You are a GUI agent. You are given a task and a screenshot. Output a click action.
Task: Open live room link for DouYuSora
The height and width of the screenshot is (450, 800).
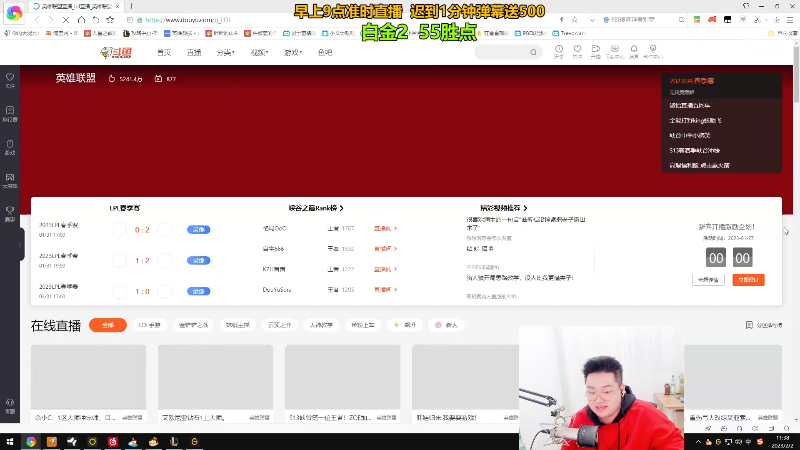point(385,290)
